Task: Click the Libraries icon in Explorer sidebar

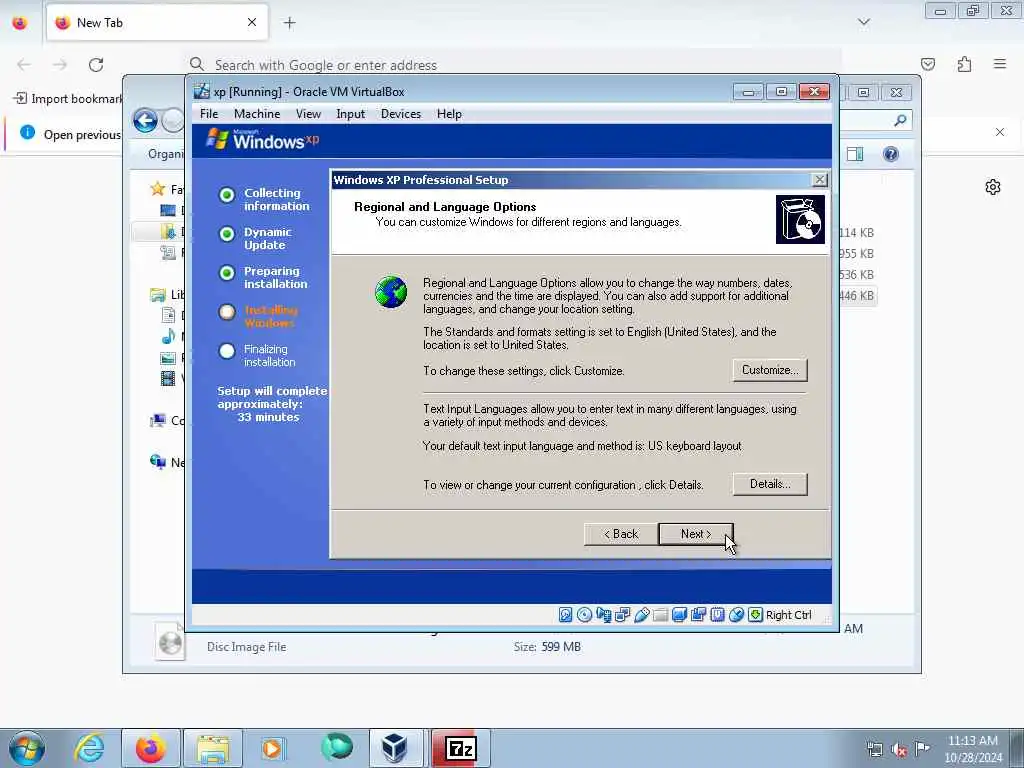Action: (157, 295)
